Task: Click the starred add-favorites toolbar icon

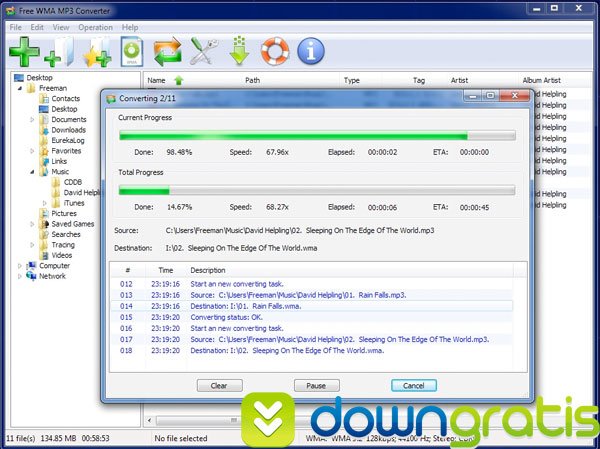Action: pyautogui.click(x=96, y=52)
